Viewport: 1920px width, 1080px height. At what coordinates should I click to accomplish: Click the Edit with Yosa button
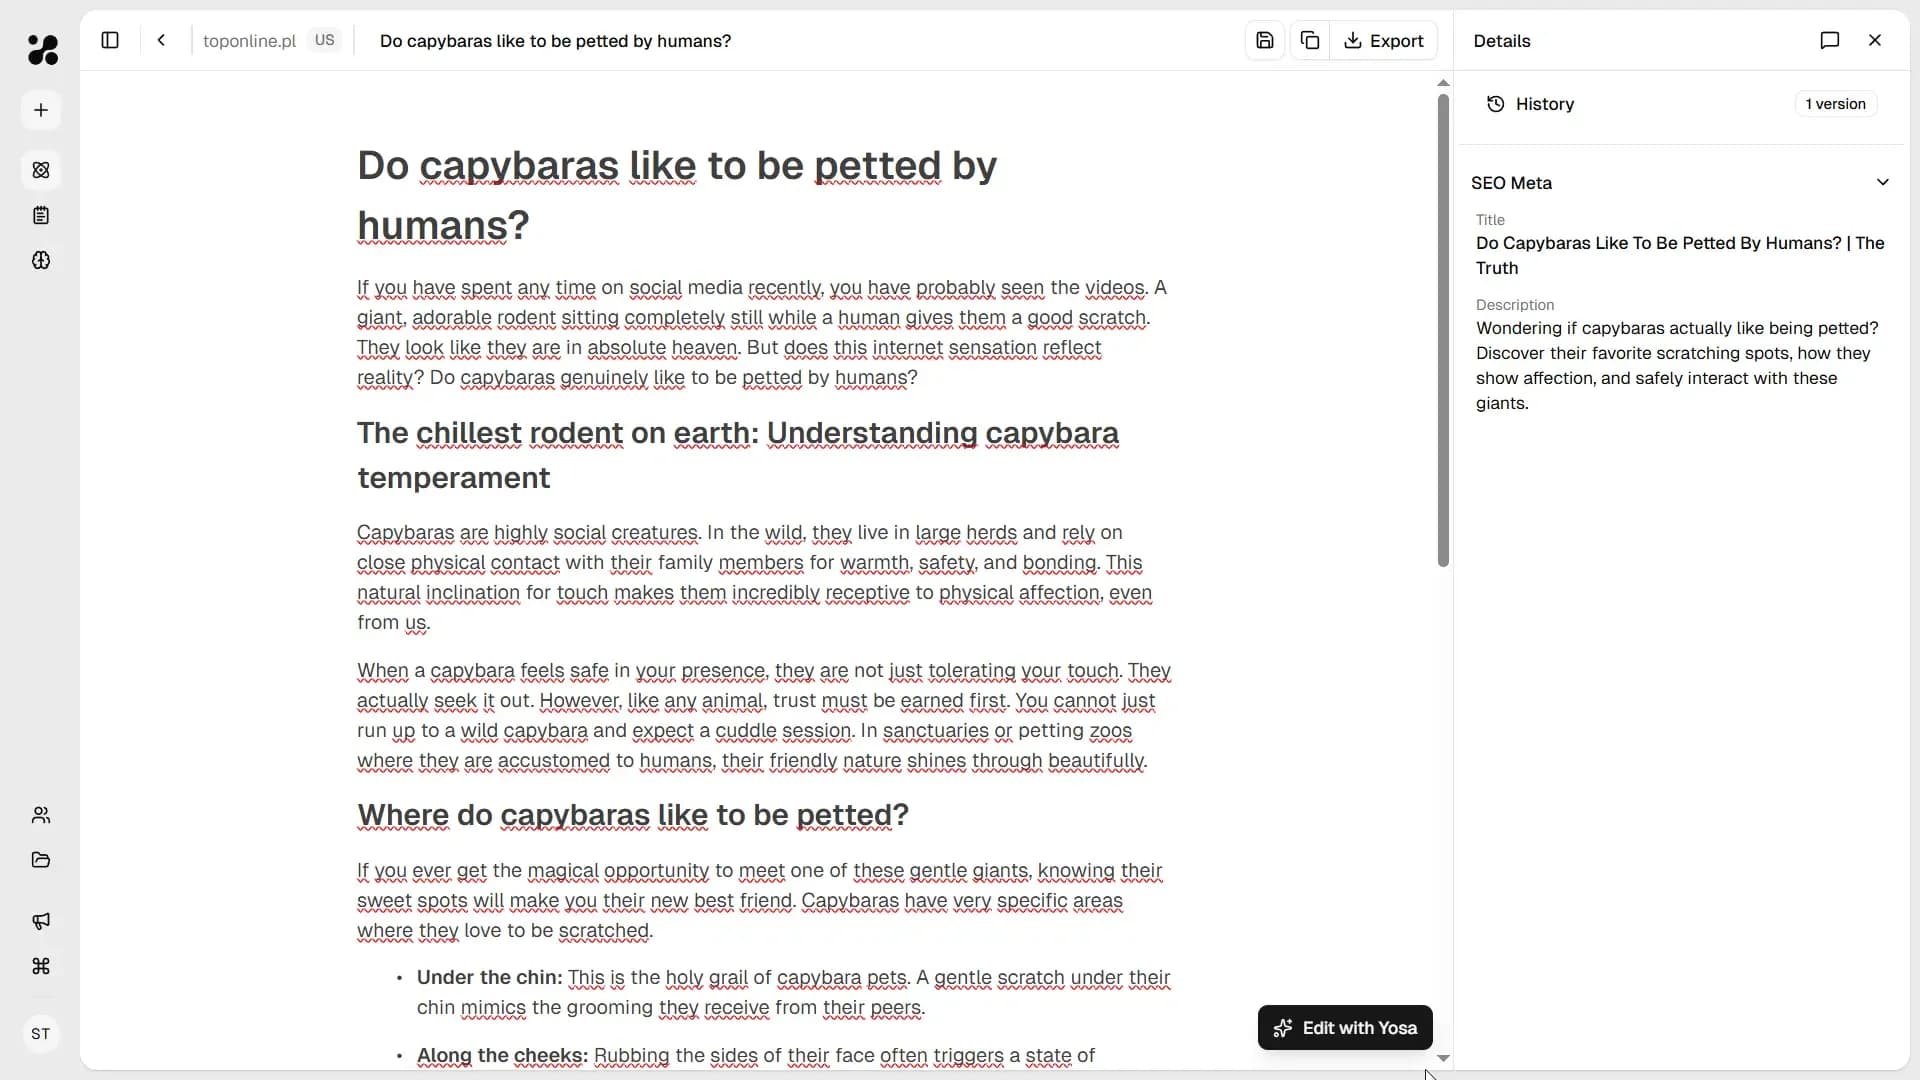pyautogui.click(x=1343, y=1027)
